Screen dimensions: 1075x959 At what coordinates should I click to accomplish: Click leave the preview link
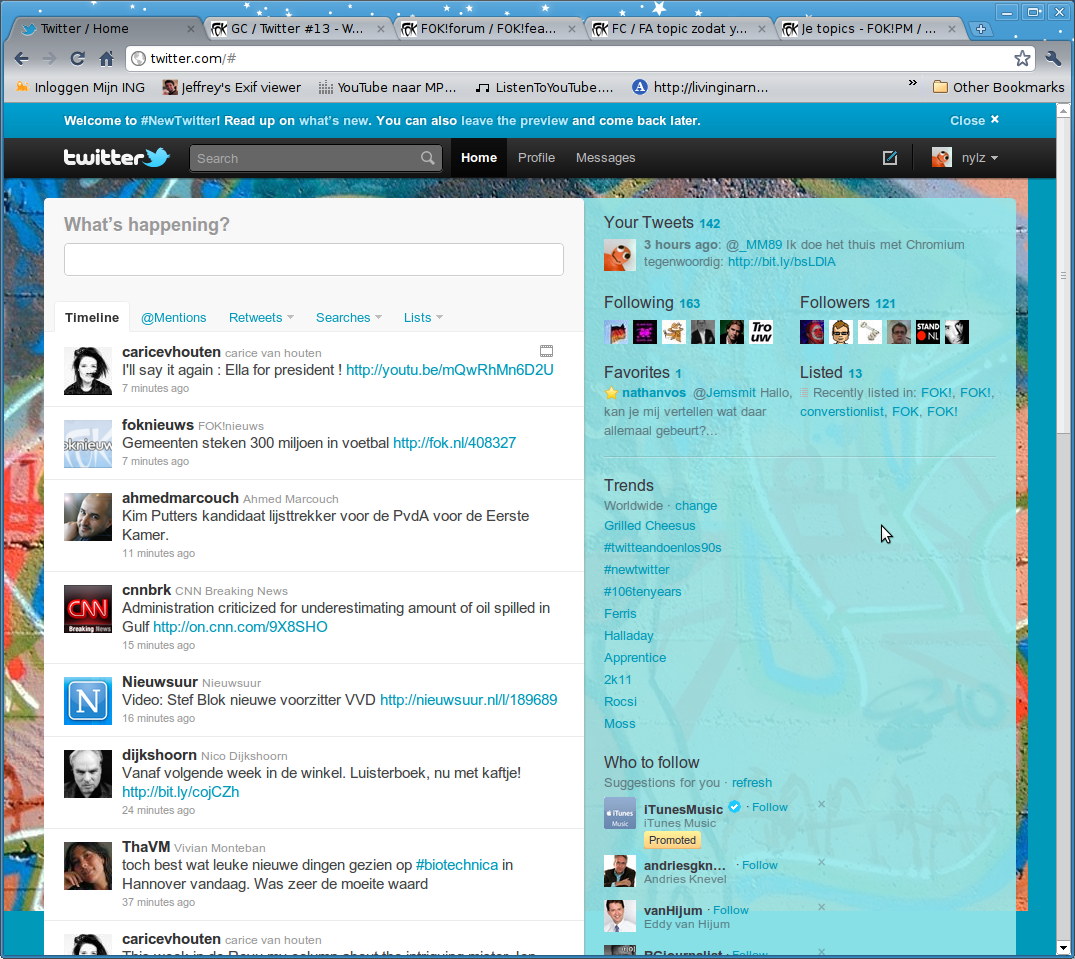pyautogui.click(x=514, y=121)
